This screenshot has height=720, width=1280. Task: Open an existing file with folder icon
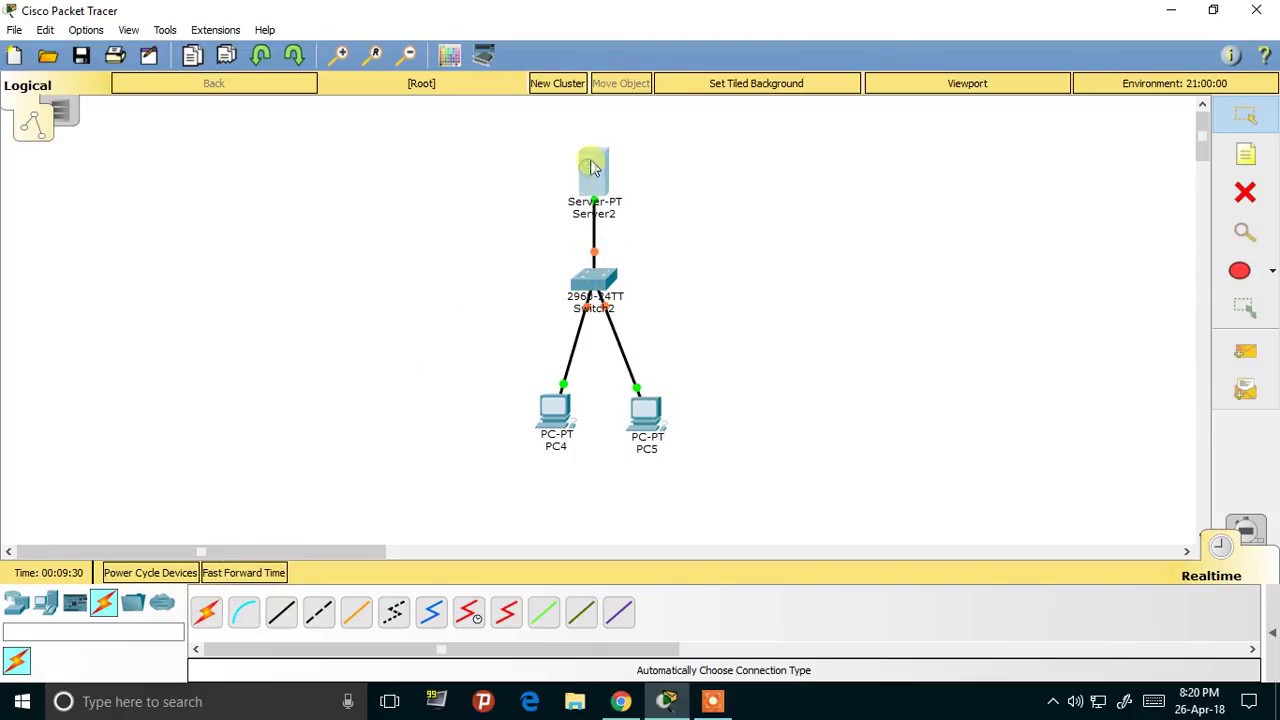[47, 56]
